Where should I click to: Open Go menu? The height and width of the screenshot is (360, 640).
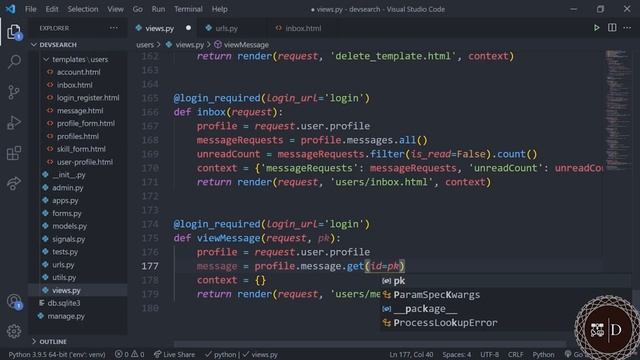[138, 9]
